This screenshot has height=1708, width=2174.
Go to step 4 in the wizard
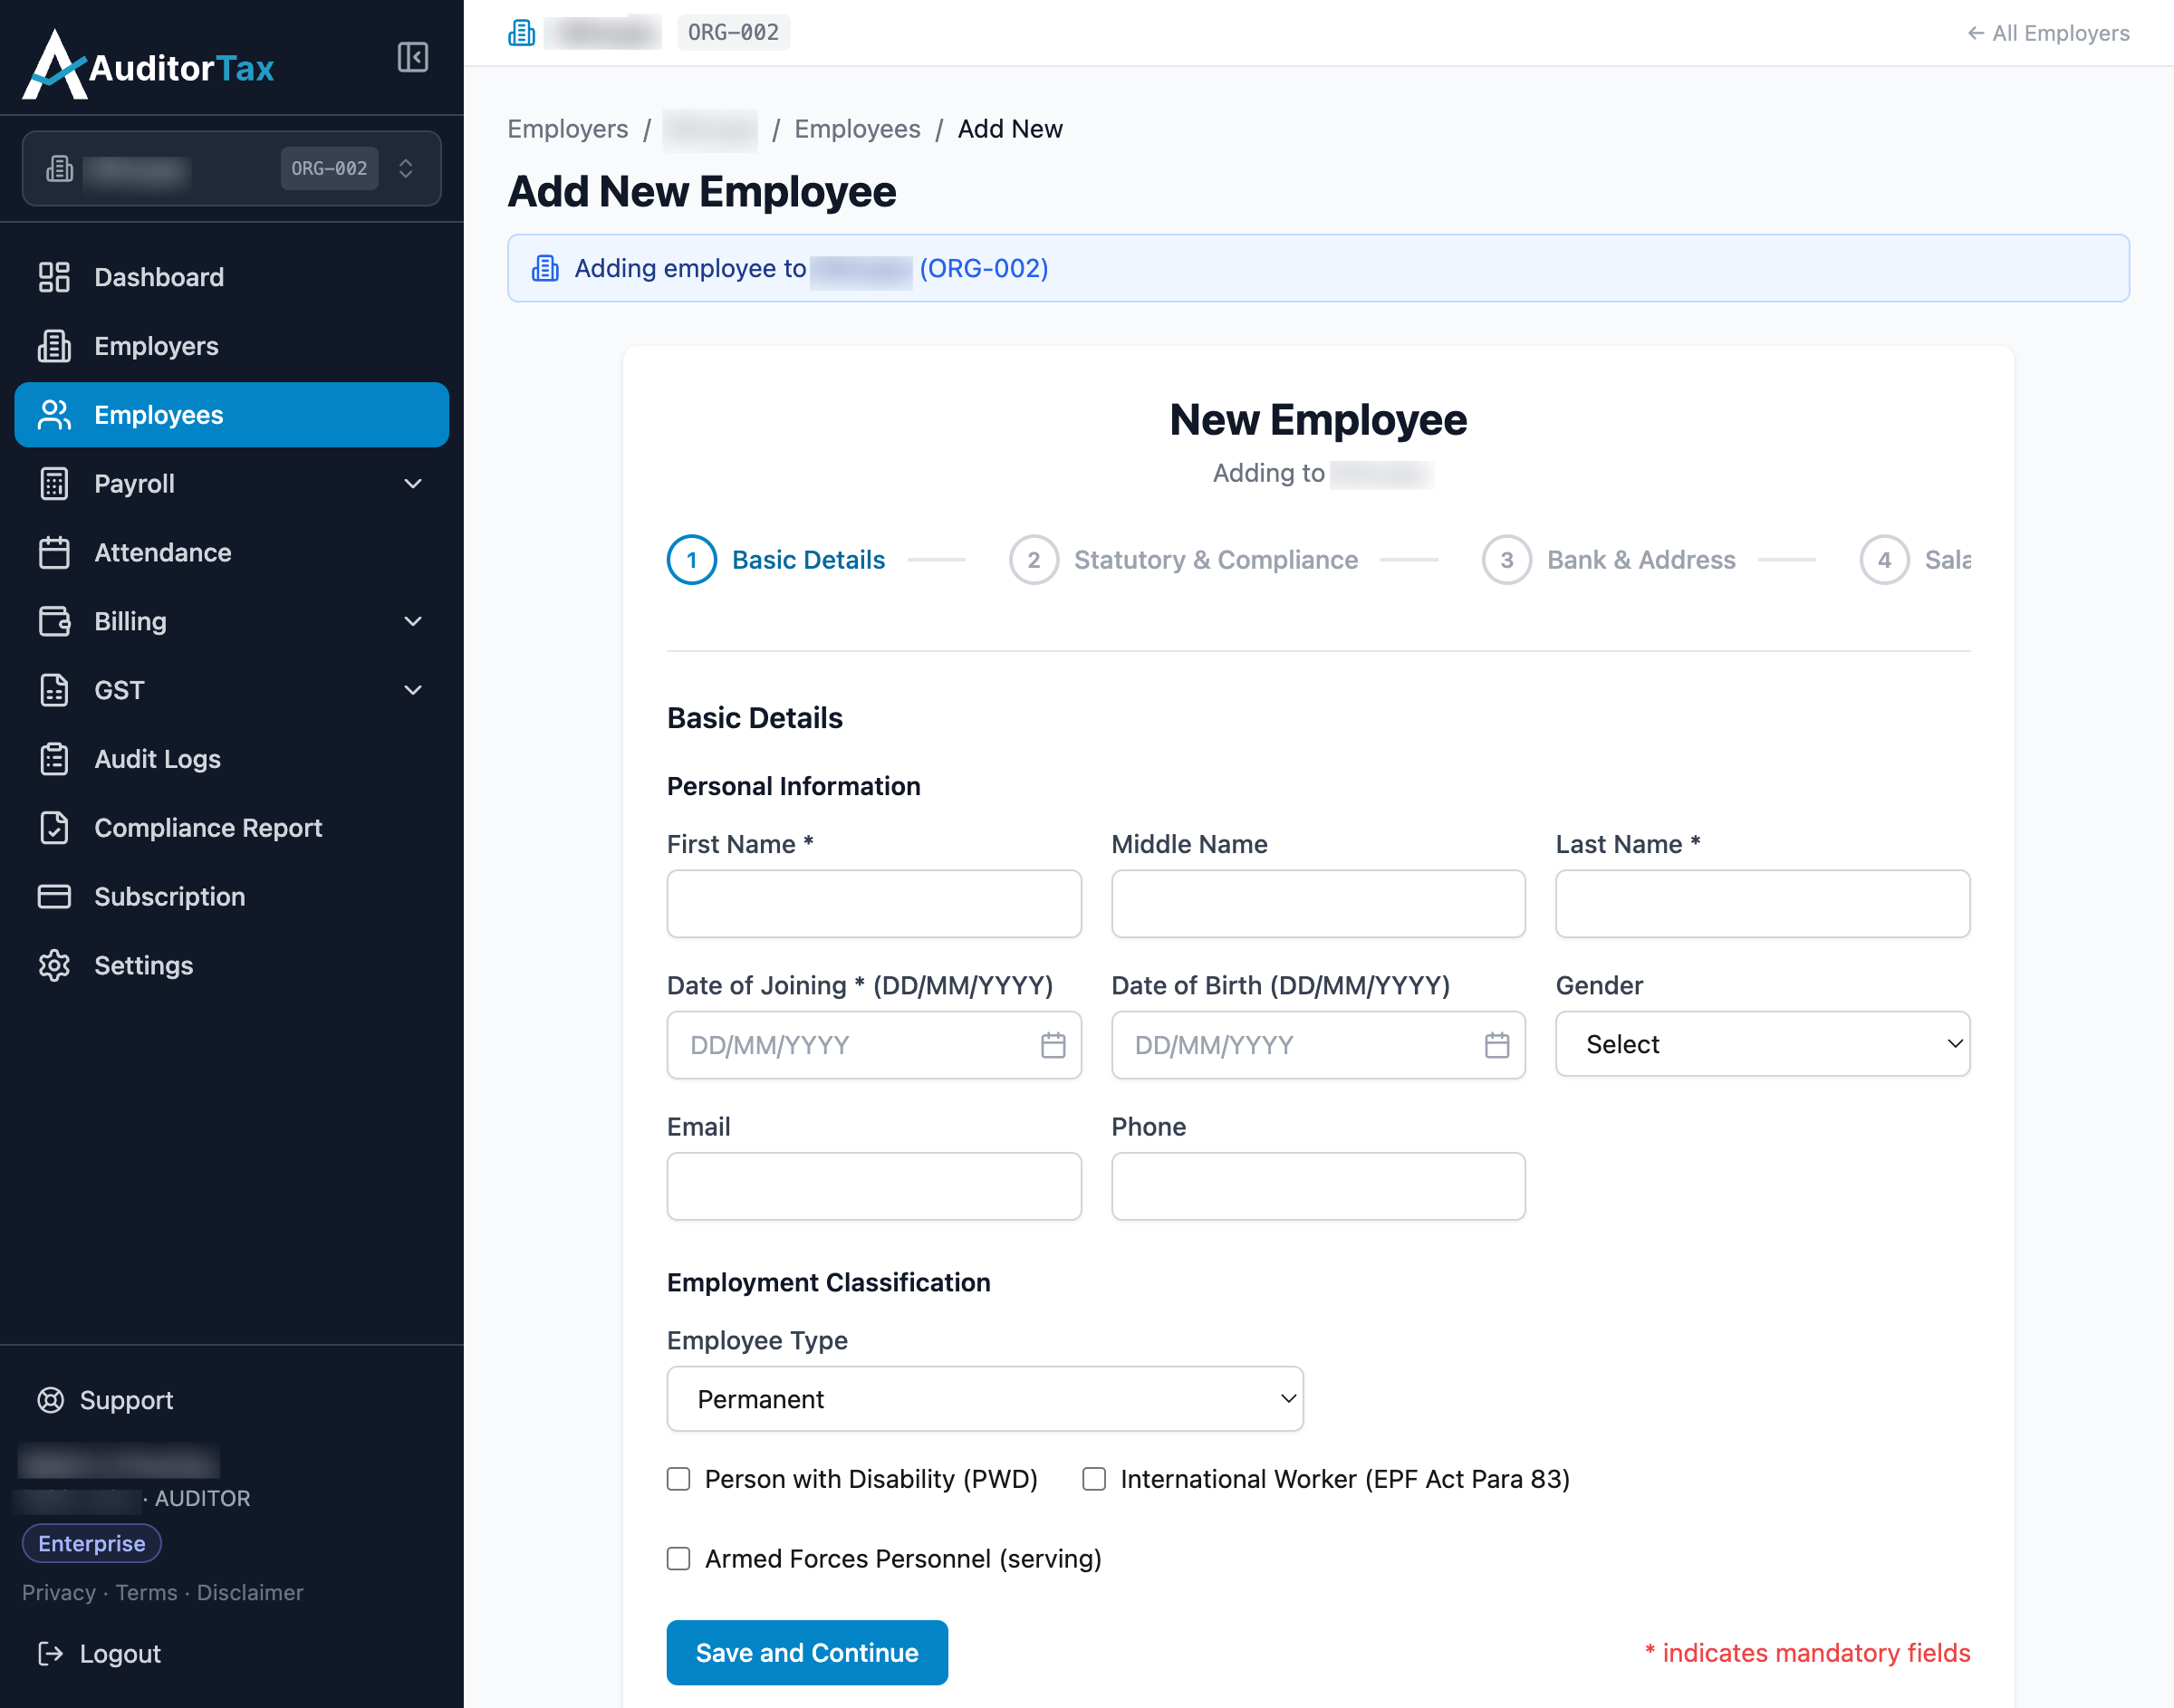[x=1914, y=560]
